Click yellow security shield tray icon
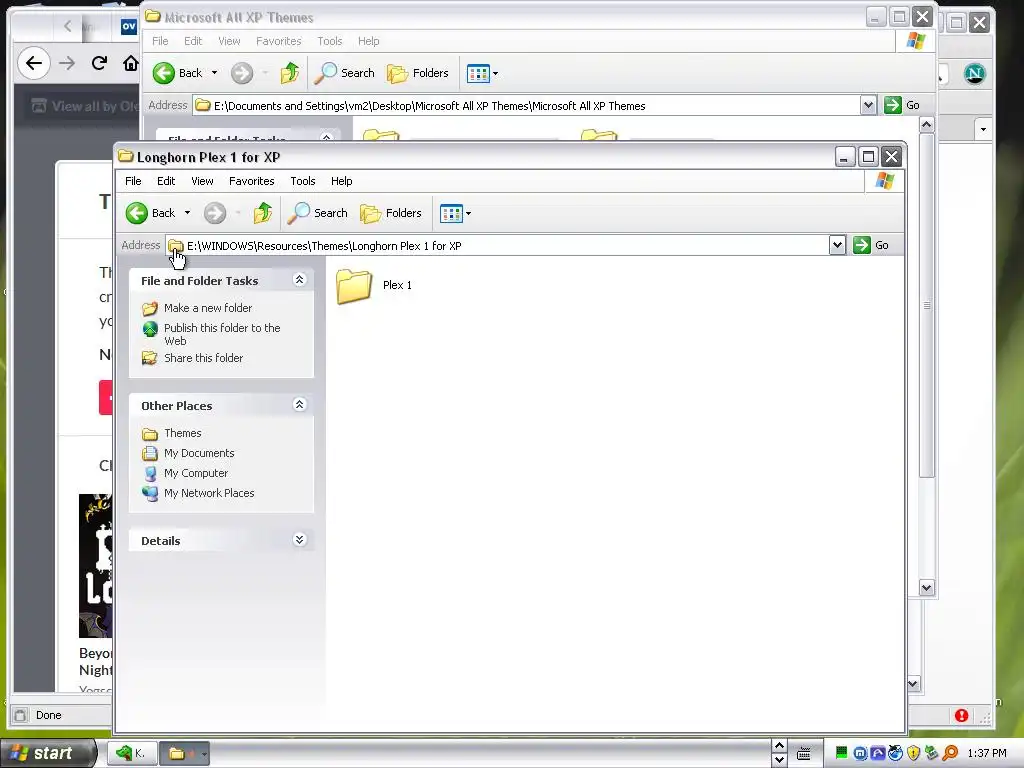Viewport: 1024px width, 768px height. pos(914,754)
